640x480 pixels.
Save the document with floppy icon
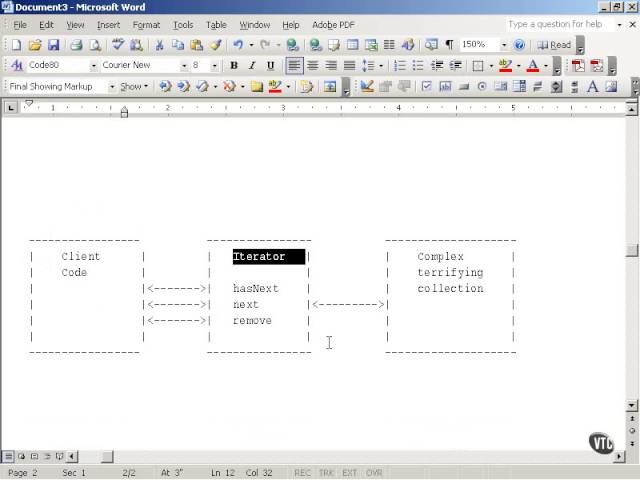click(x=53, y=45)
